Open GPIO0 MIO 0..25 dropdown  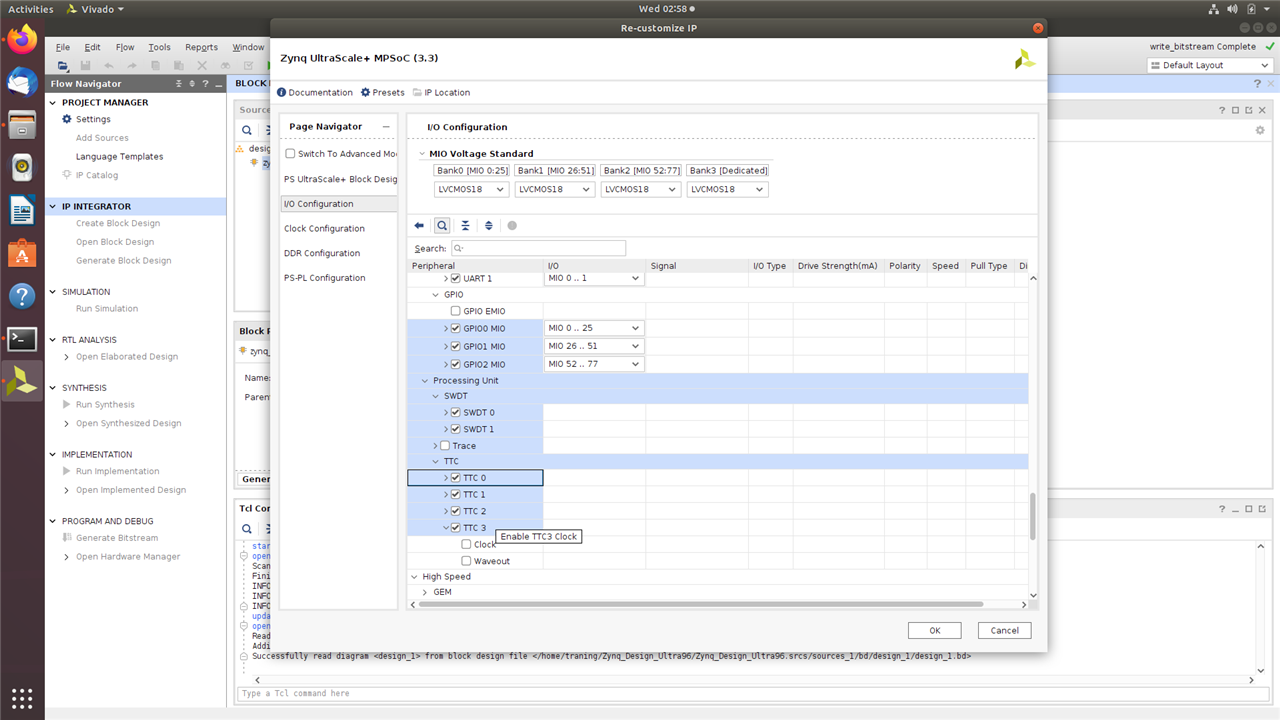click(594, 328)
